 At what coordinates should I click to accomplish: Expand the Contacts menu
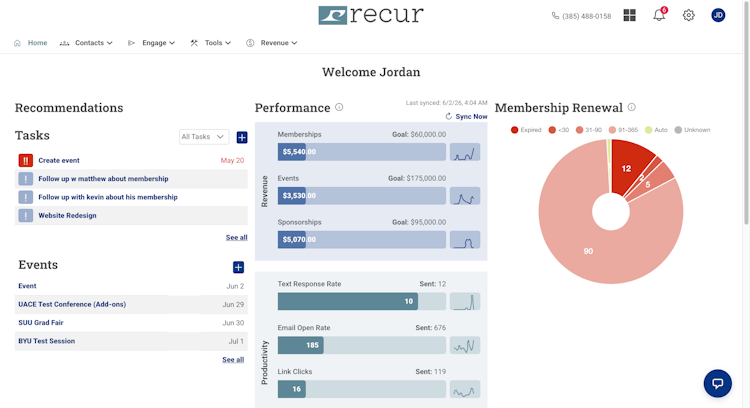86,43
